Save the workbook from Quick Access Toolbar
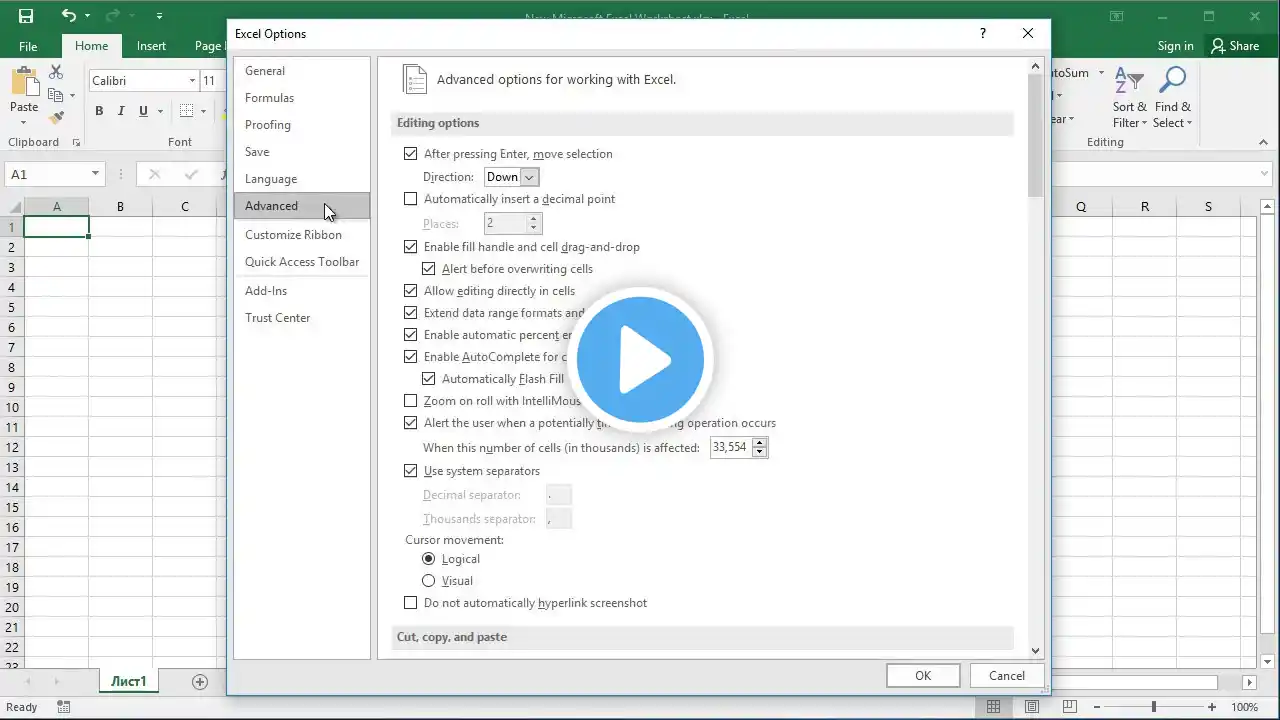Image resolution: width=1280 pixels, height=720 pixels. 25,16
